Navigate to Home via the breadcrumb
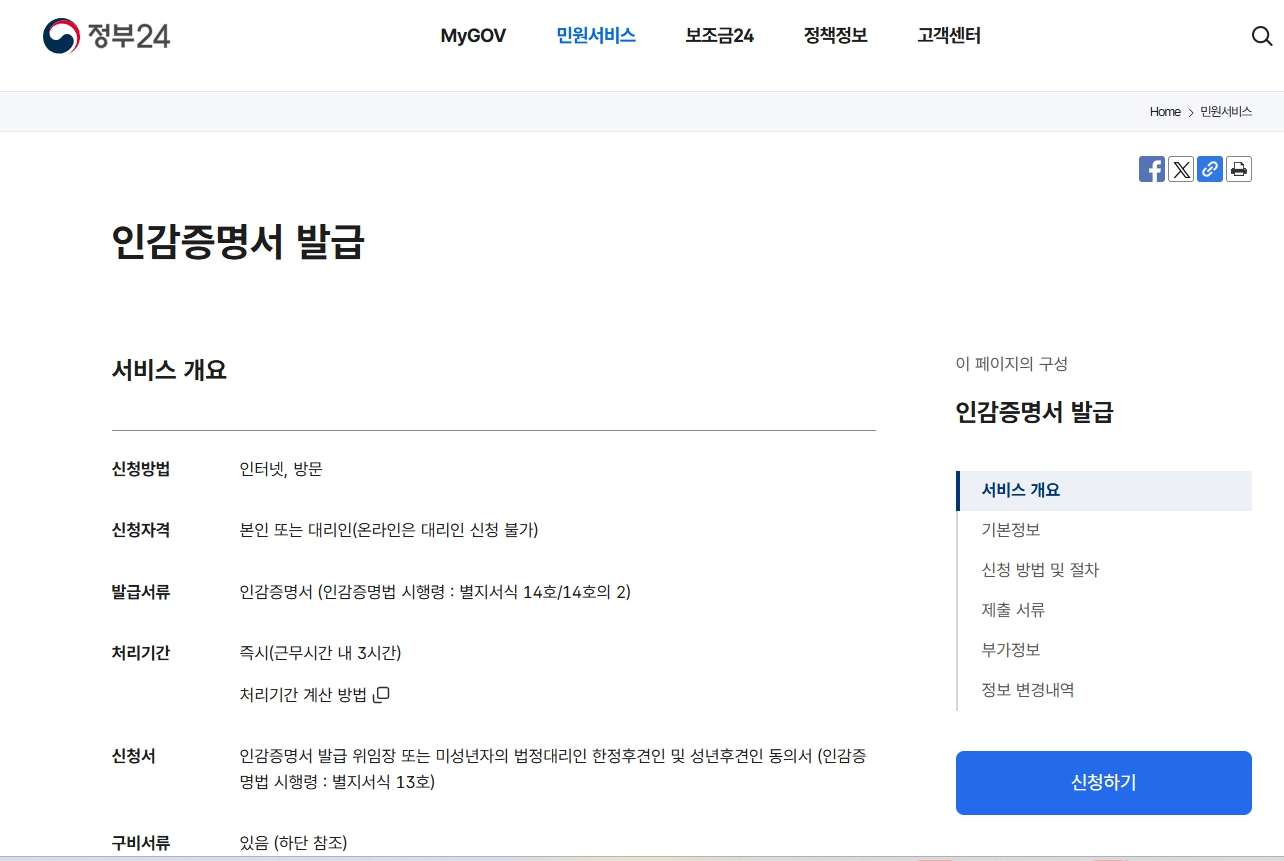Image resolution: width=1284 pixels, height=861 pixels. (x=1164, y=112)
